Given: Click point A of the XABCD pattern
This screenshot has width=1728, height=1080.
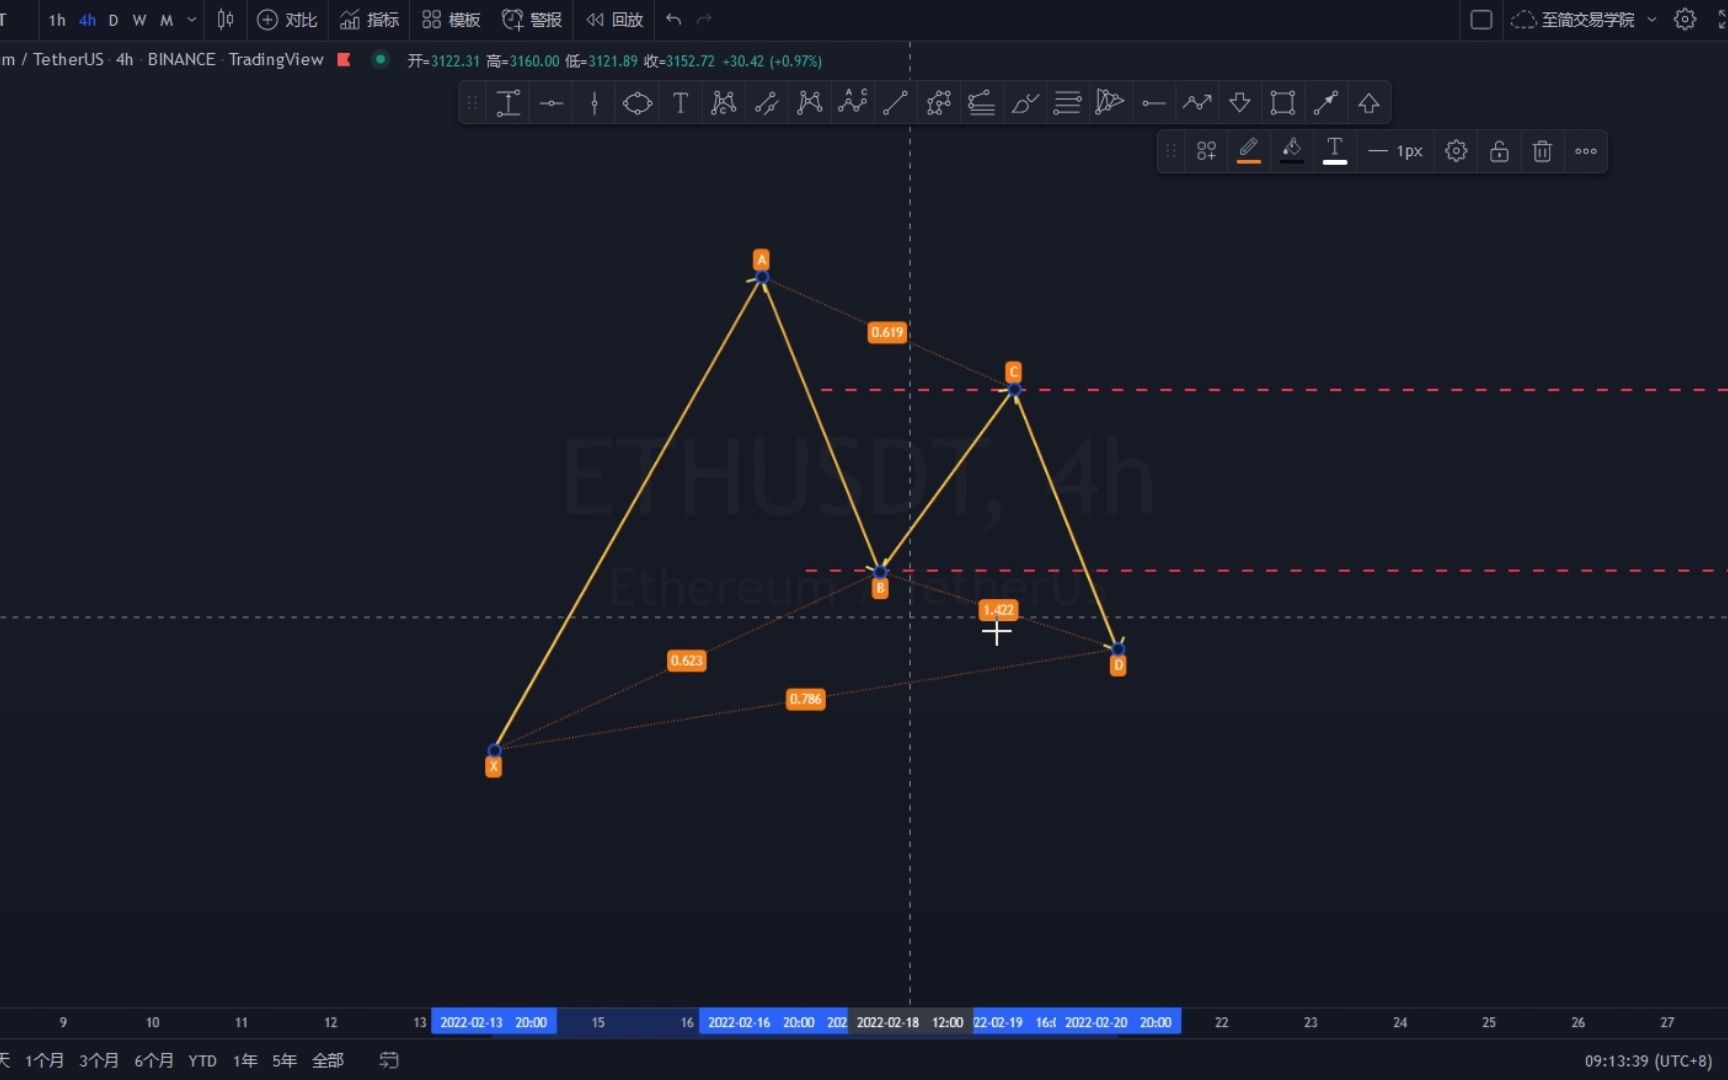Looking at the screenshot, I should coord(762,277).
